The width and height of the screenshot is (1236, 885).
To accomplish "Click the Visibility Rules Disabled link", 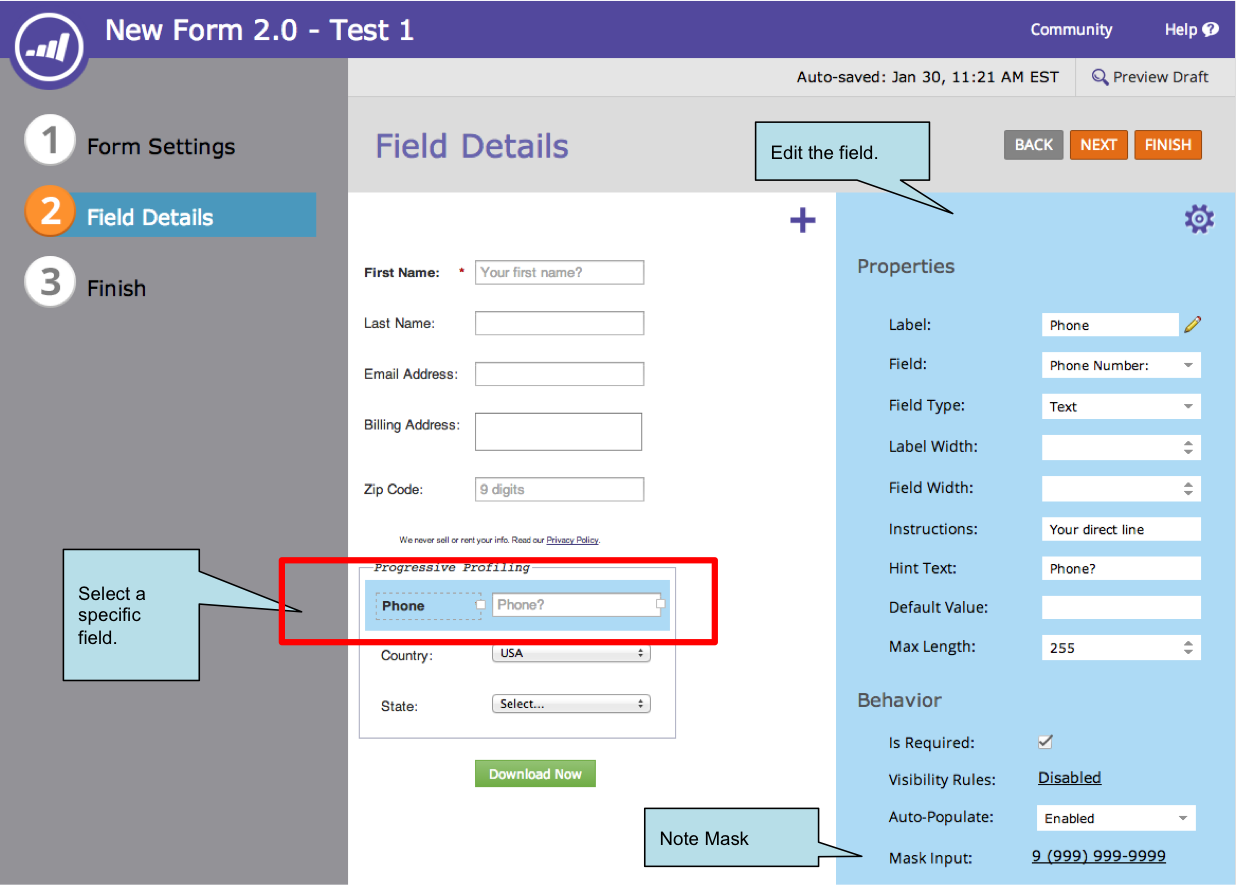I will pyautogui.click(x=1069, y=778).
